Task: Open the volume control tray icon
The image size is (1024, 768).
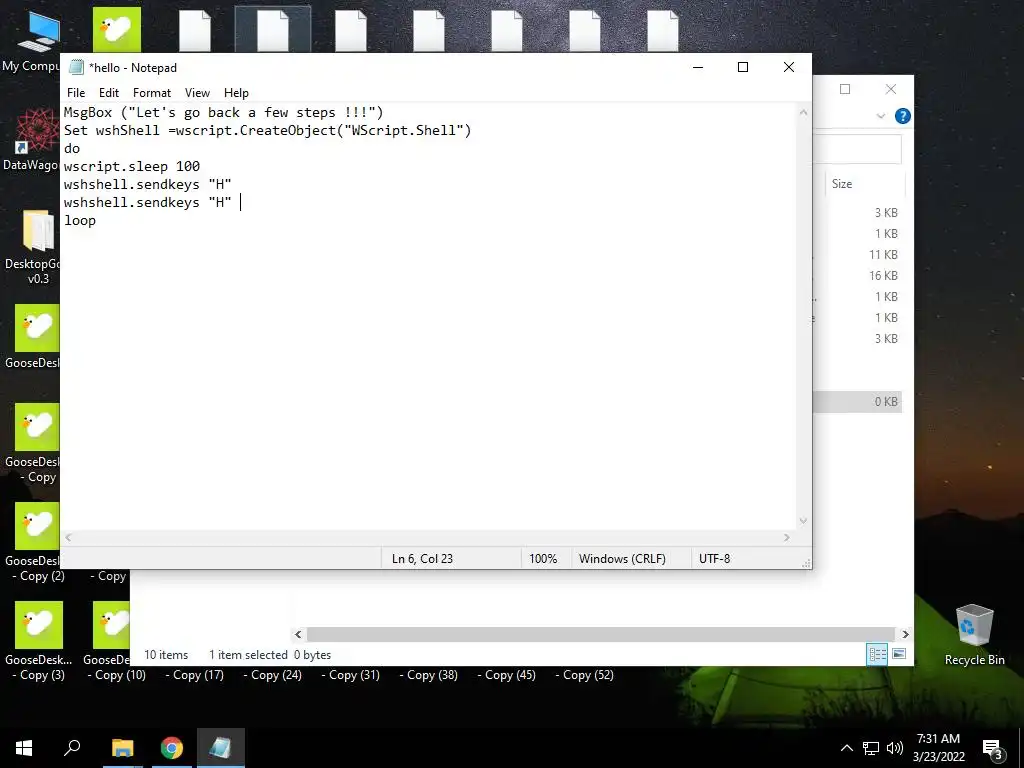Action: click(895, 748)
